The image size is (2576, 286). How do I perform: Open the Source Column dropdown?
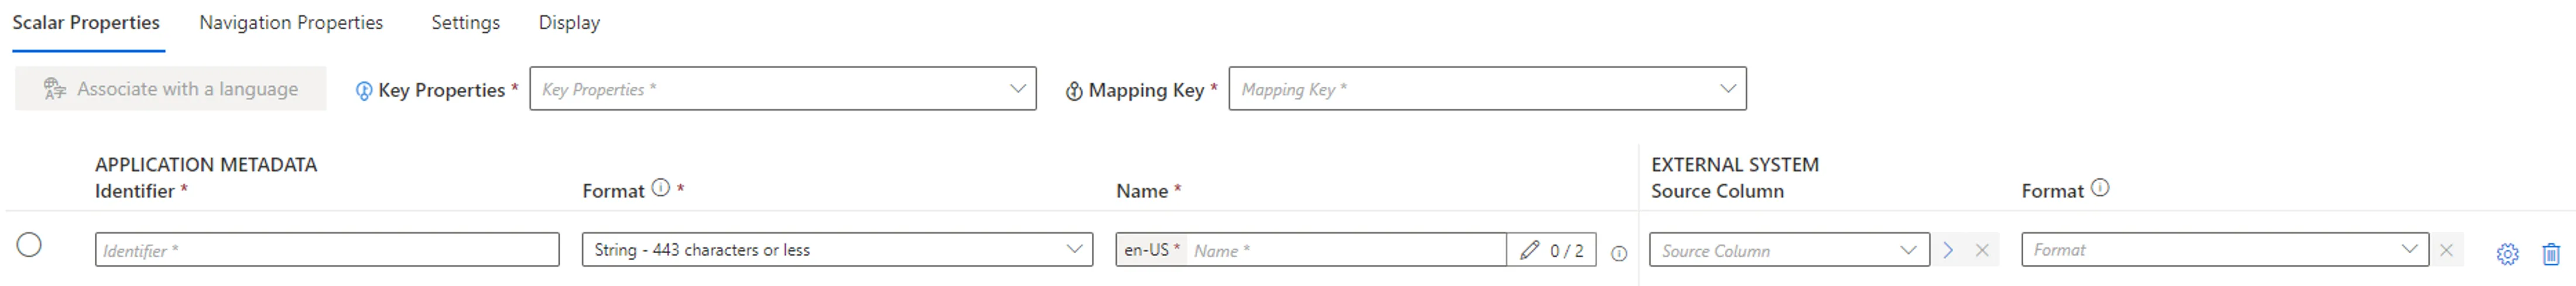click(1789, 250)
